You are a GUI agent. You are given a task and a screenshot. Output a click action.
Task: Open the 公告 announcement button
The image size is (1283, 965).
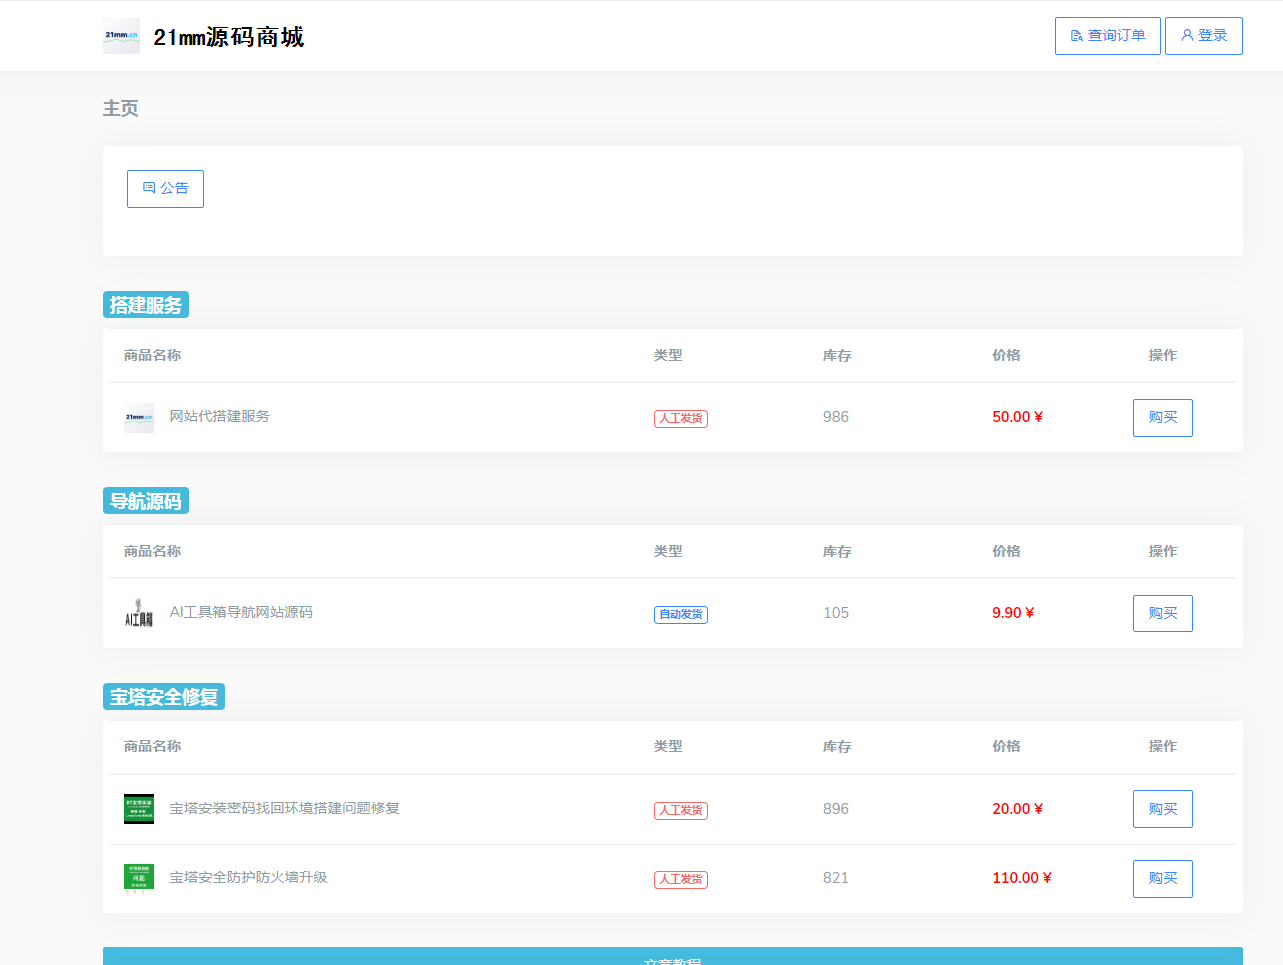(165, 189)
